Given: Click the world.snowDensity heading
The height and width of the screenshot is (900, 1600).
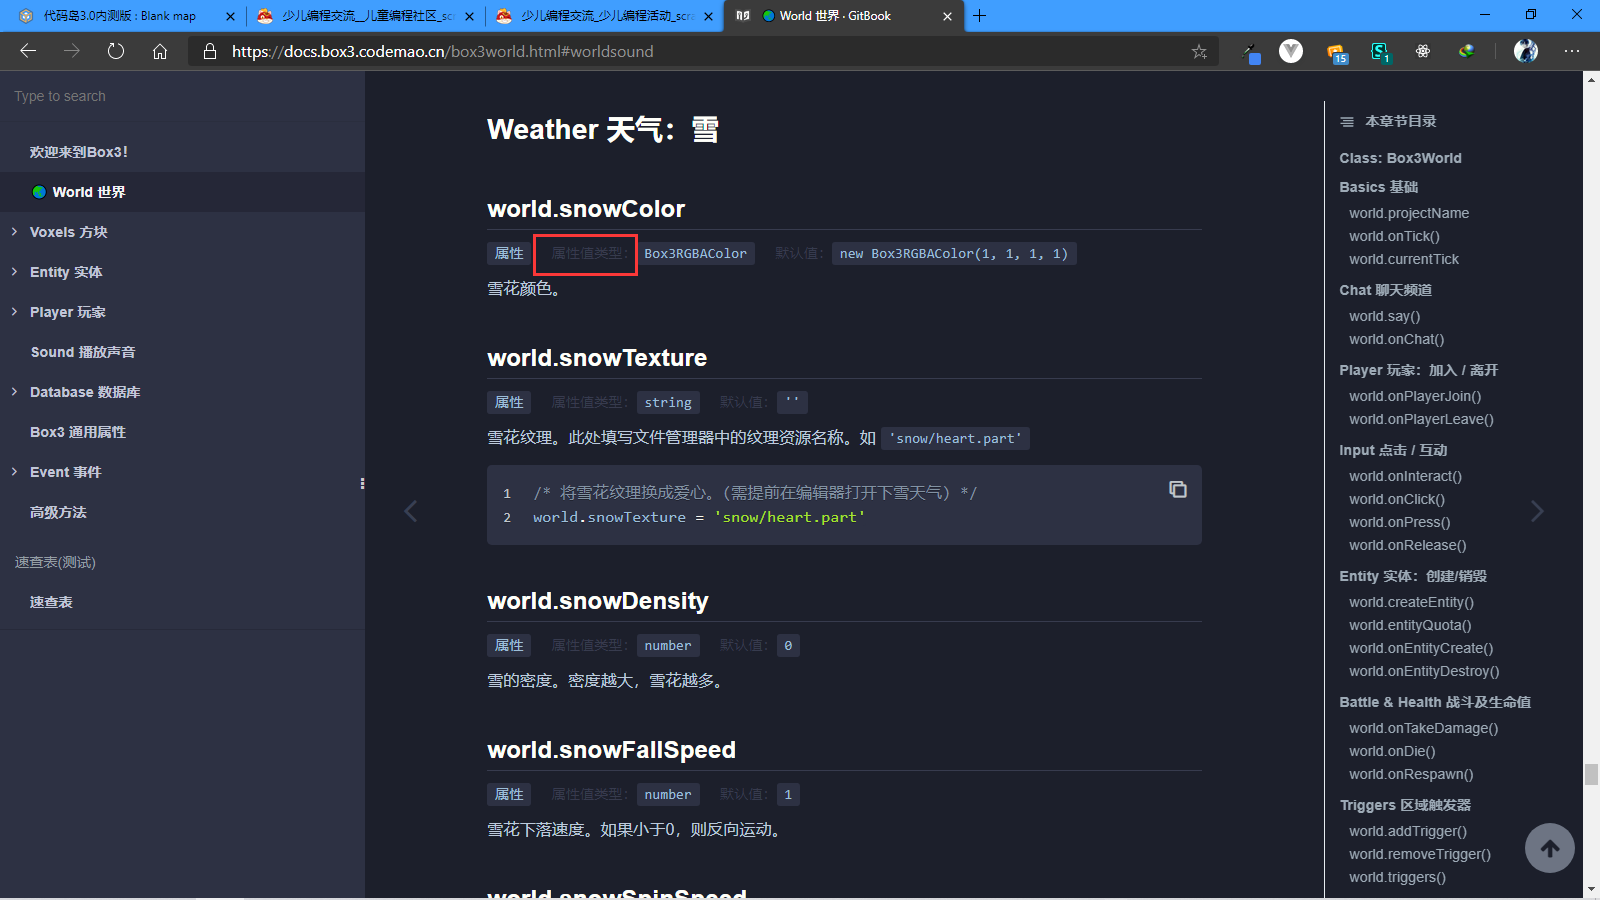Looking at the screenshot, I should click(x=597, y=601).
